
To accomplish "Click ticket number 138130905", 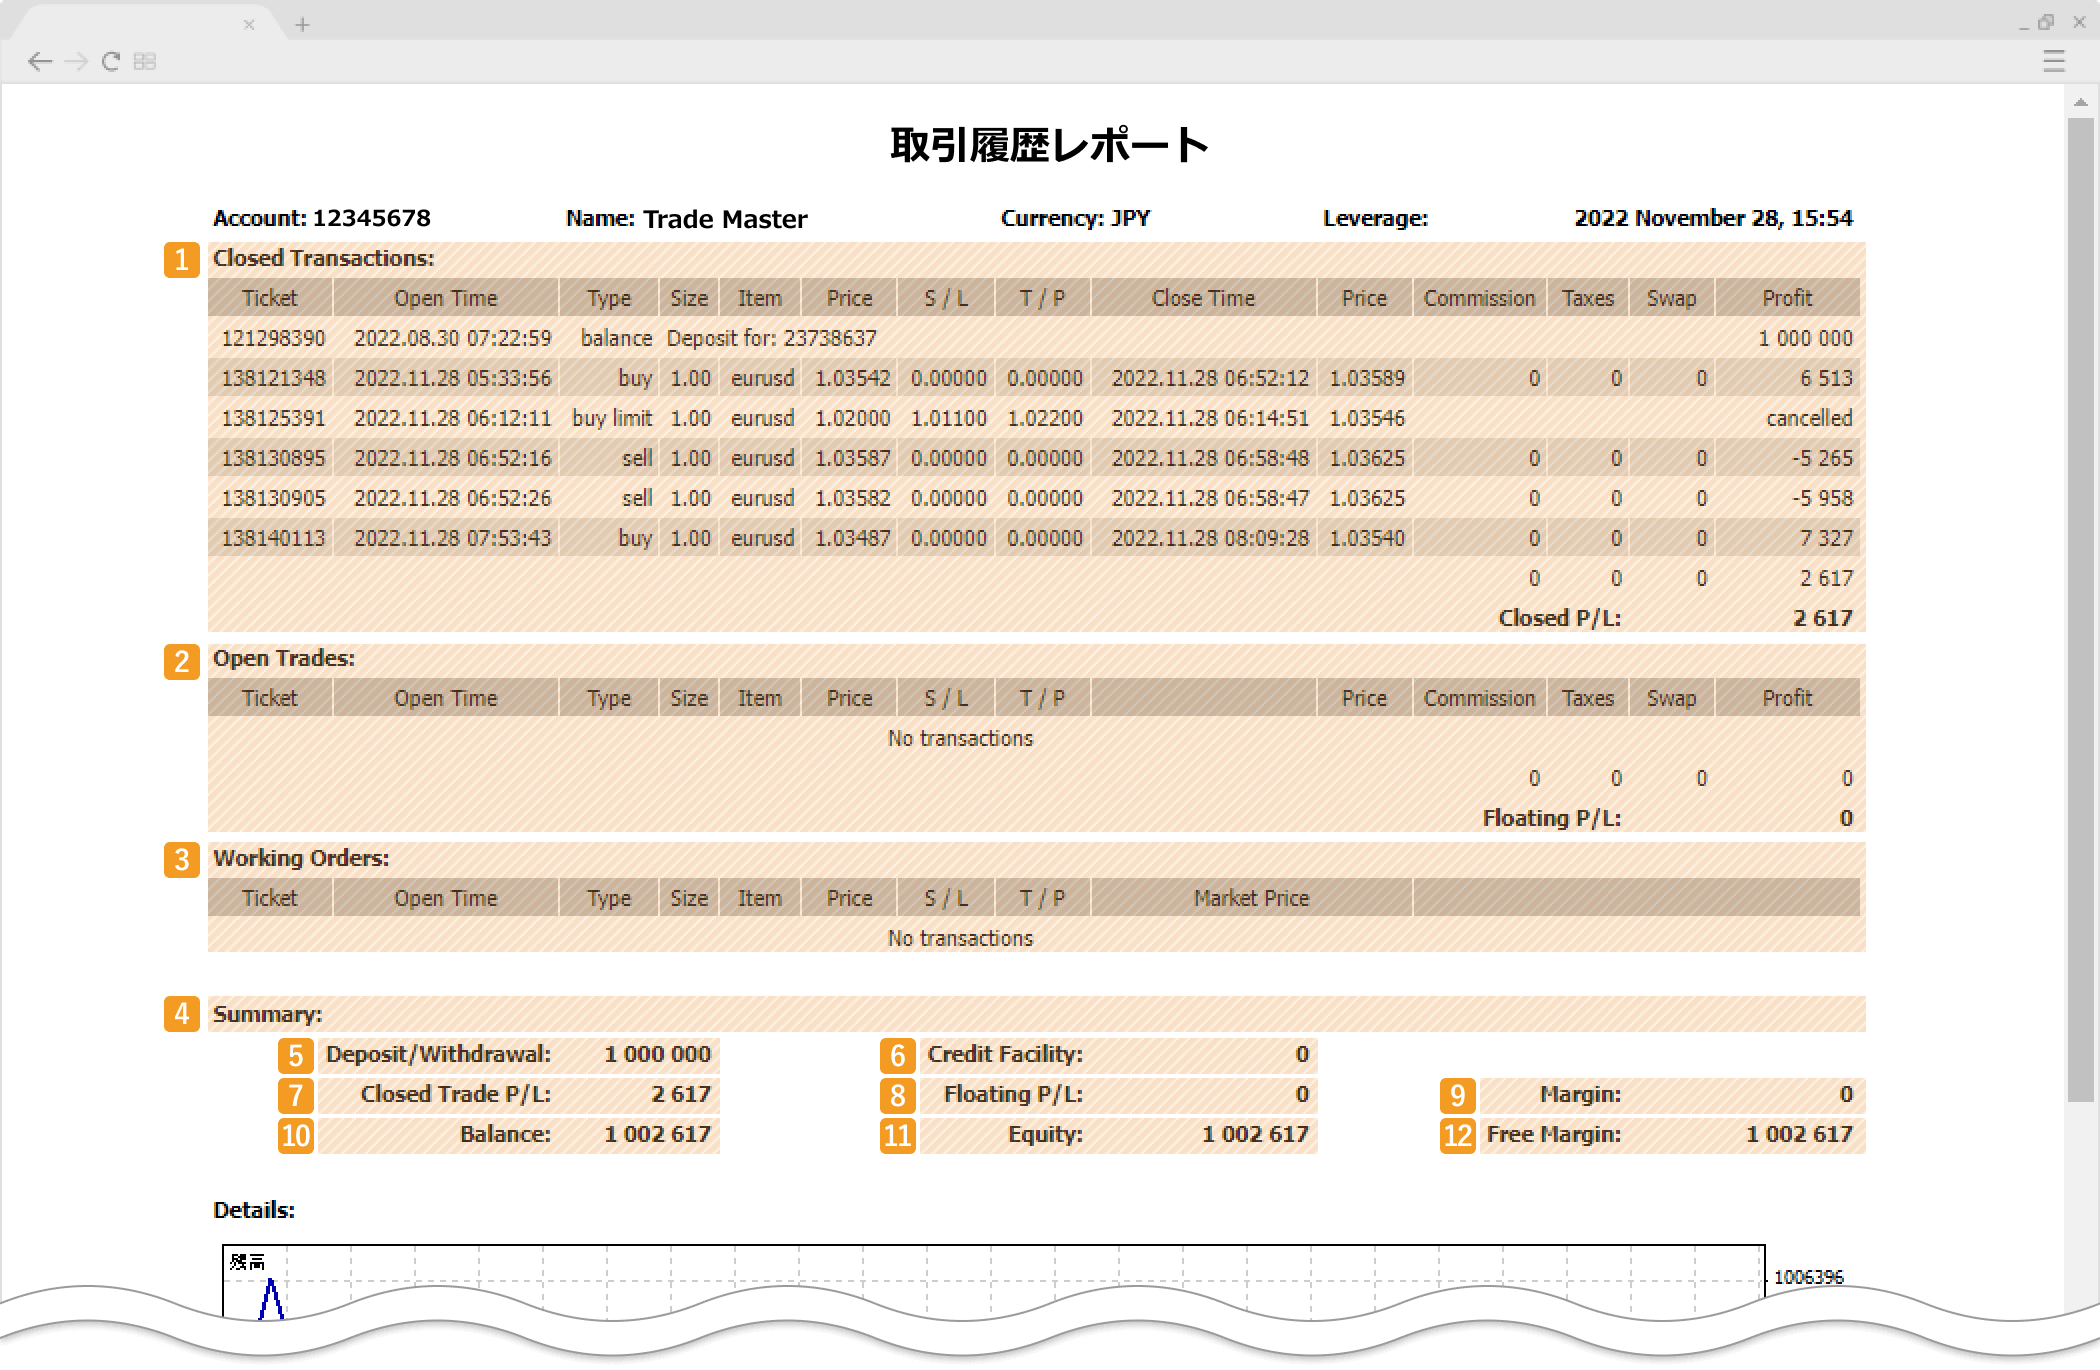I will tap(273, 498).
